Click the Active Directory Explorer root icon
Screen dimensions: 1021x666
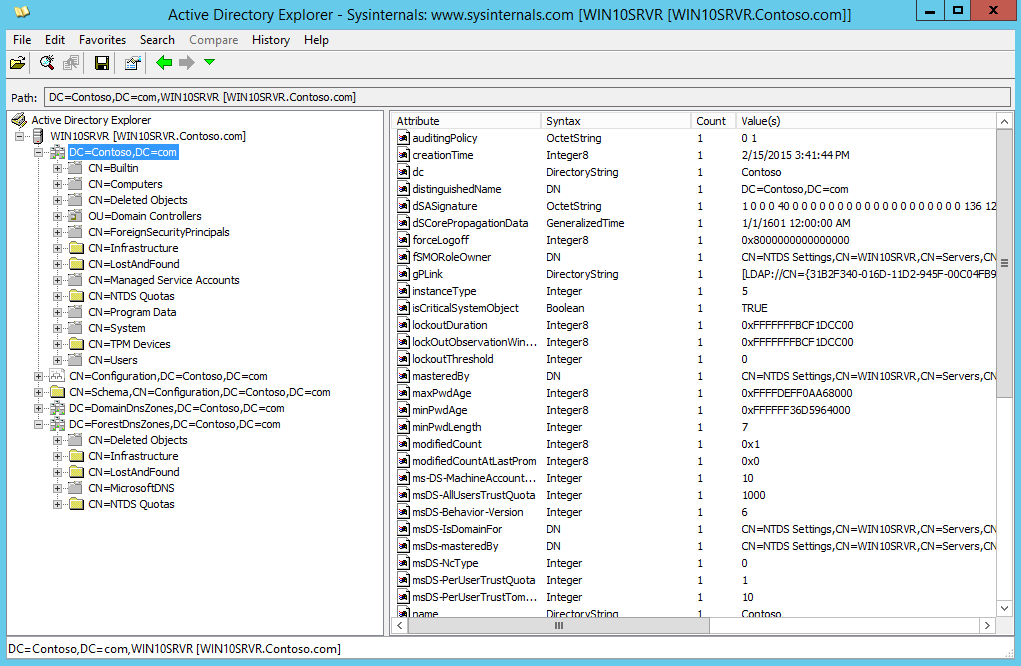point(19,120)
